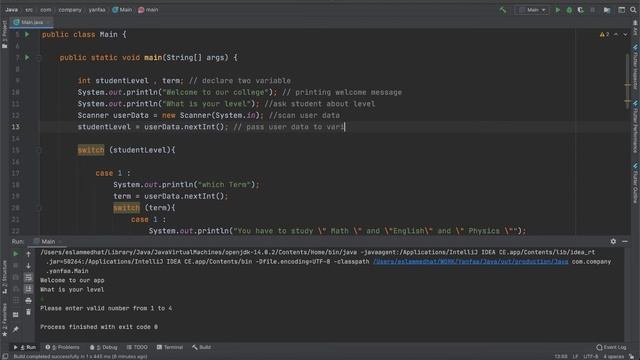The width and height of the screenshot is (640, 360).
Task: Select the Main tab in Run panel
Action: click(x=48, y=242)
